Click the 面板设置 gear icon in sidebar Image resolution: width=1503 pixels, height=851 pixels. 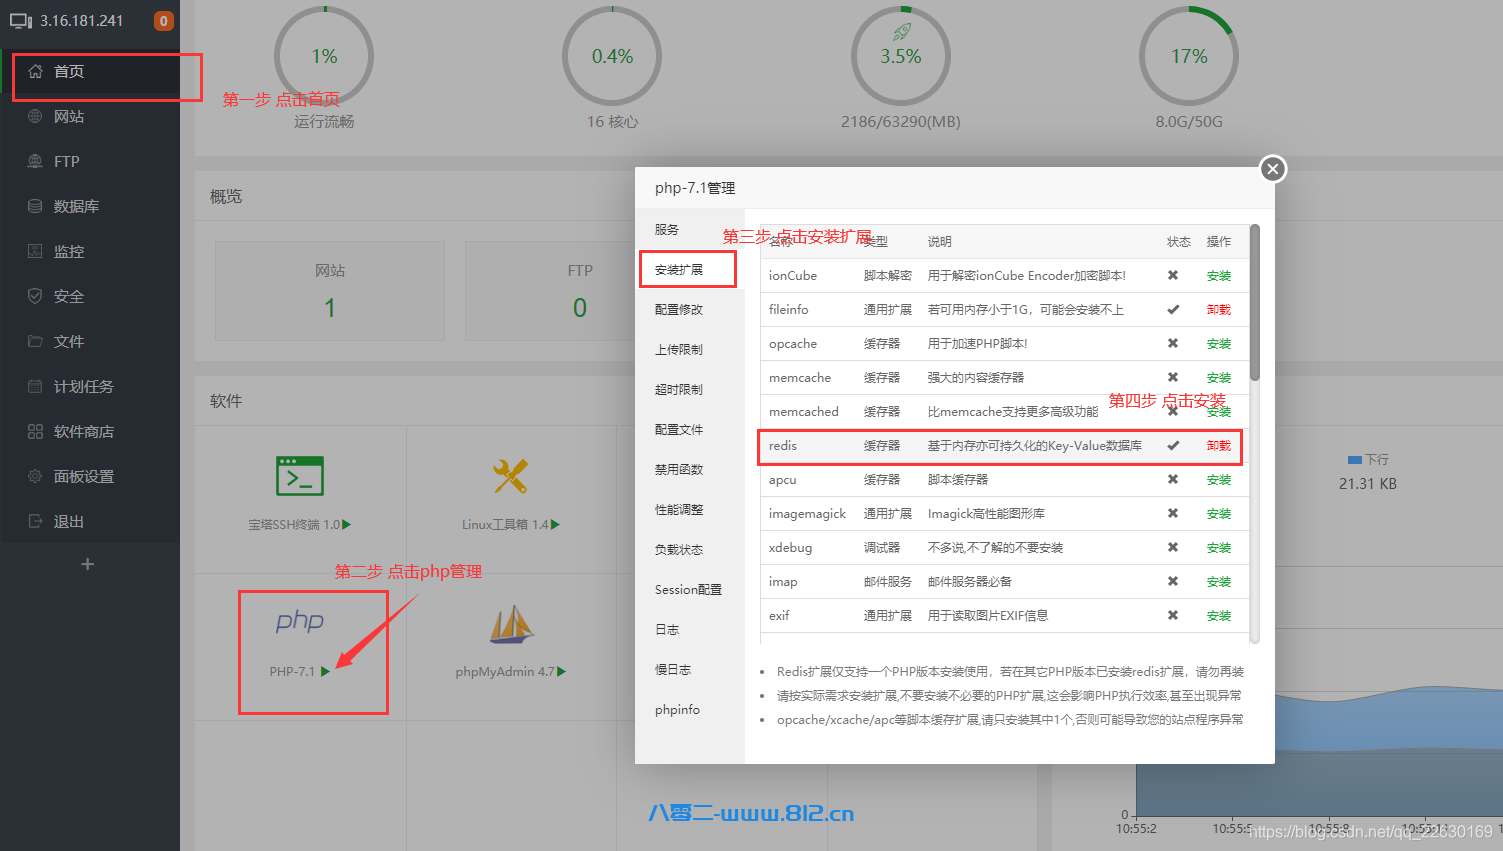click(x=35, y=476)
